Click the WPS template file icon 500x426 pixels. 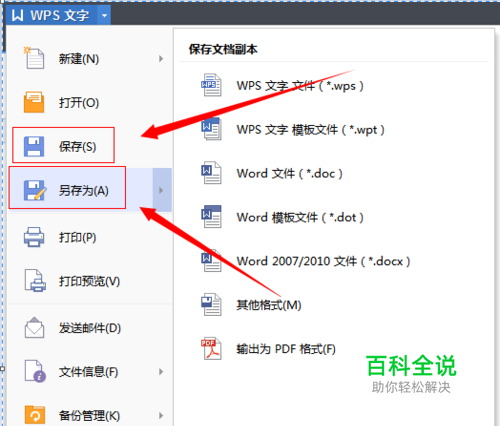click(x=211, y=129)
